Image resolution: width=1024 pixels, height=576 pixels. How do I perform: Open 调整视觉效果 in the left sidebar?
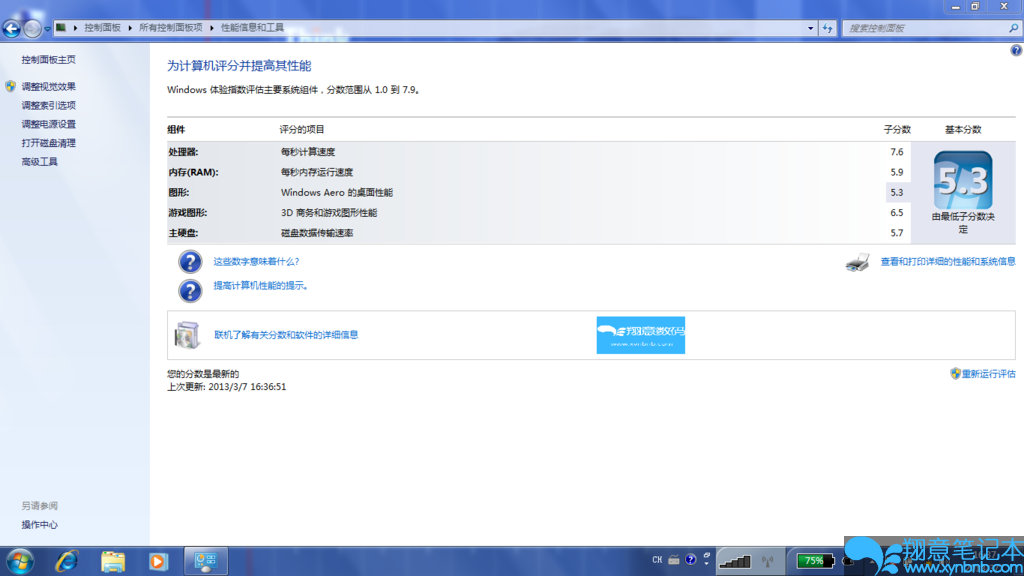point(48,87)
